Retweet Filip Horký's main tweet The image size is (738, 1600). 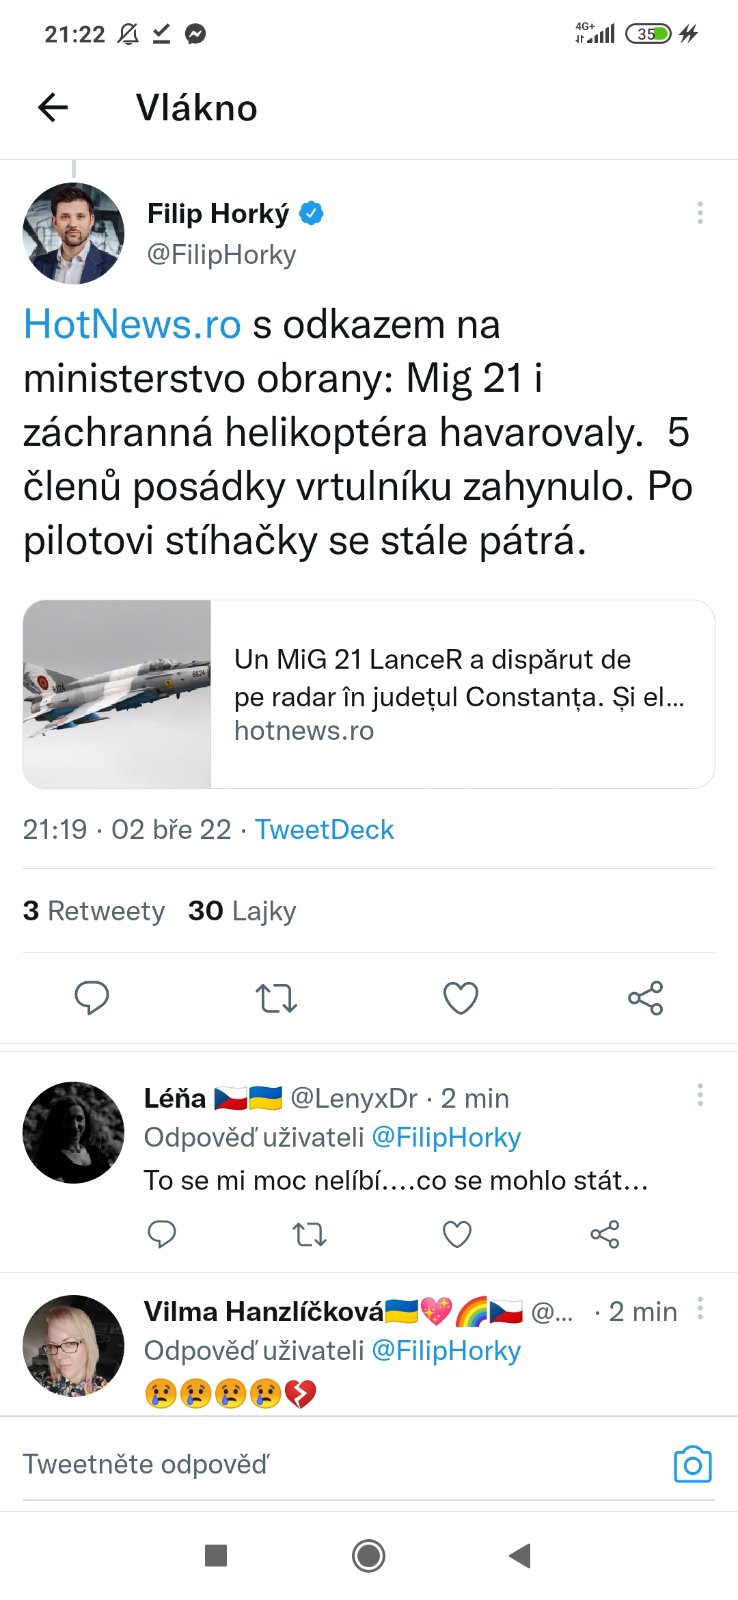point(276,997)
